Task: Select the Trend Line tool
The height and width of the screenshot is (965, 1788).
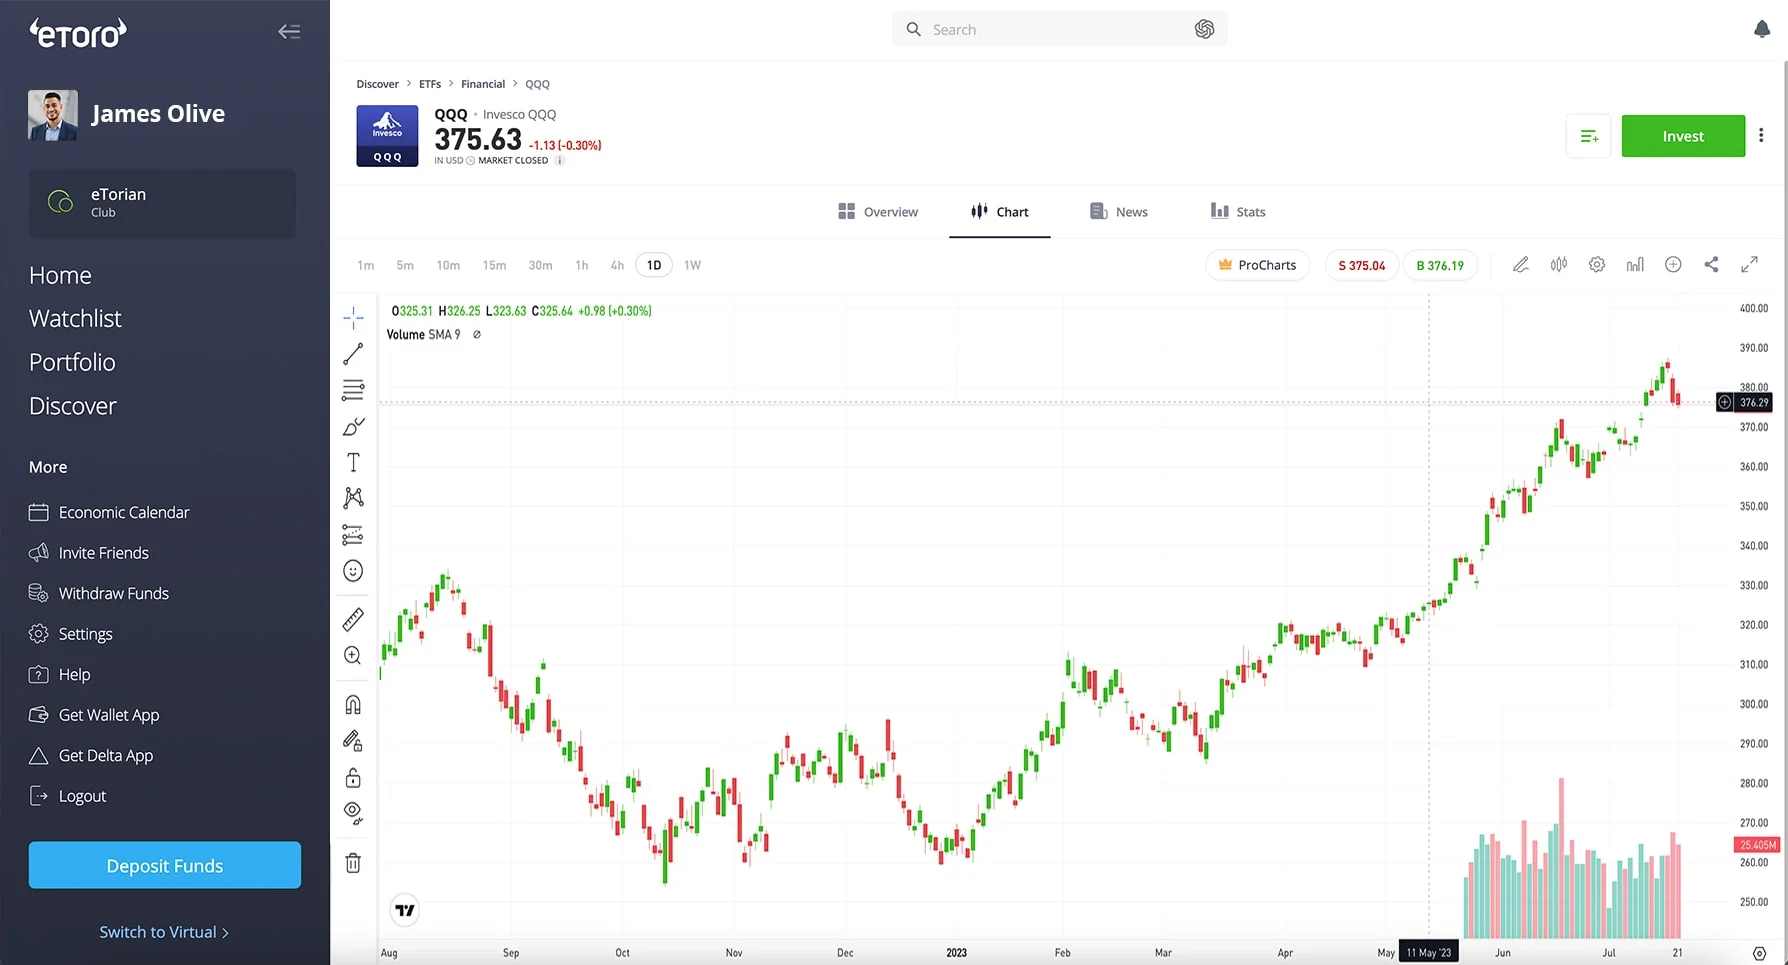Action: pyautogui.click(x=352, y=353)
